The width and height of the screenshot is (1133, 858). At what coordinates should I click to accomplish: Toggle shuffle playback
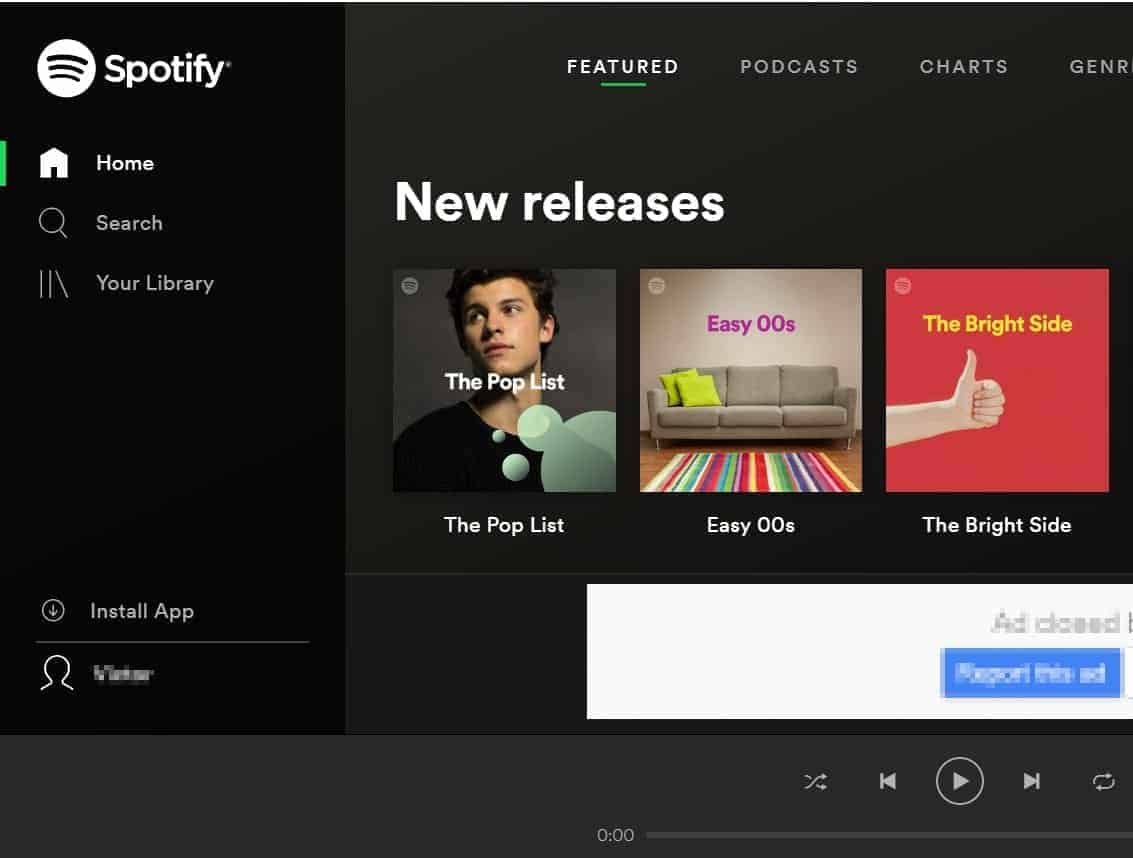(816, 781)
